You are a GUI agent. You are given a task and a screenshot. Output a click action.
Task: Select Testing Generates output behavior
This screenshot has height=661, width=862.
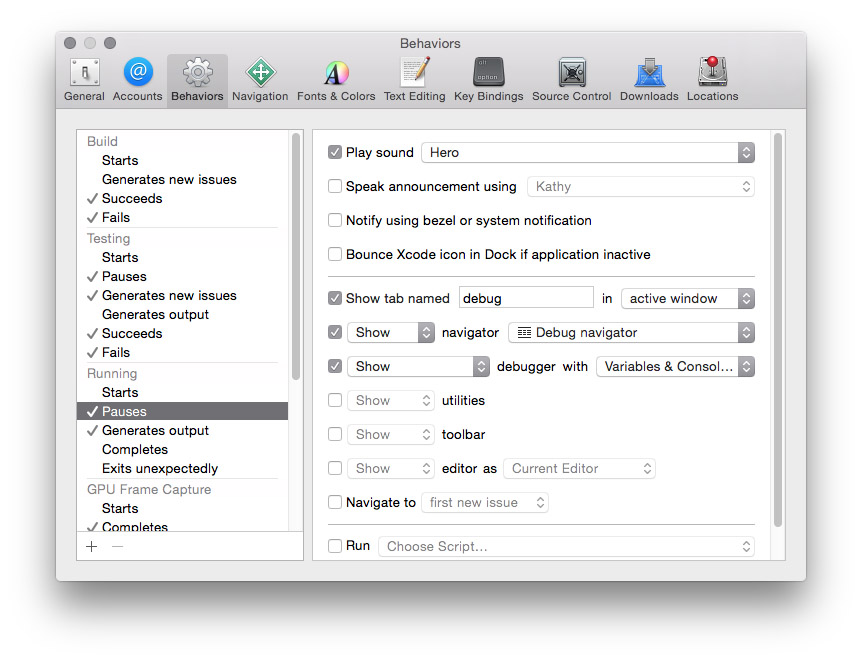183,314
